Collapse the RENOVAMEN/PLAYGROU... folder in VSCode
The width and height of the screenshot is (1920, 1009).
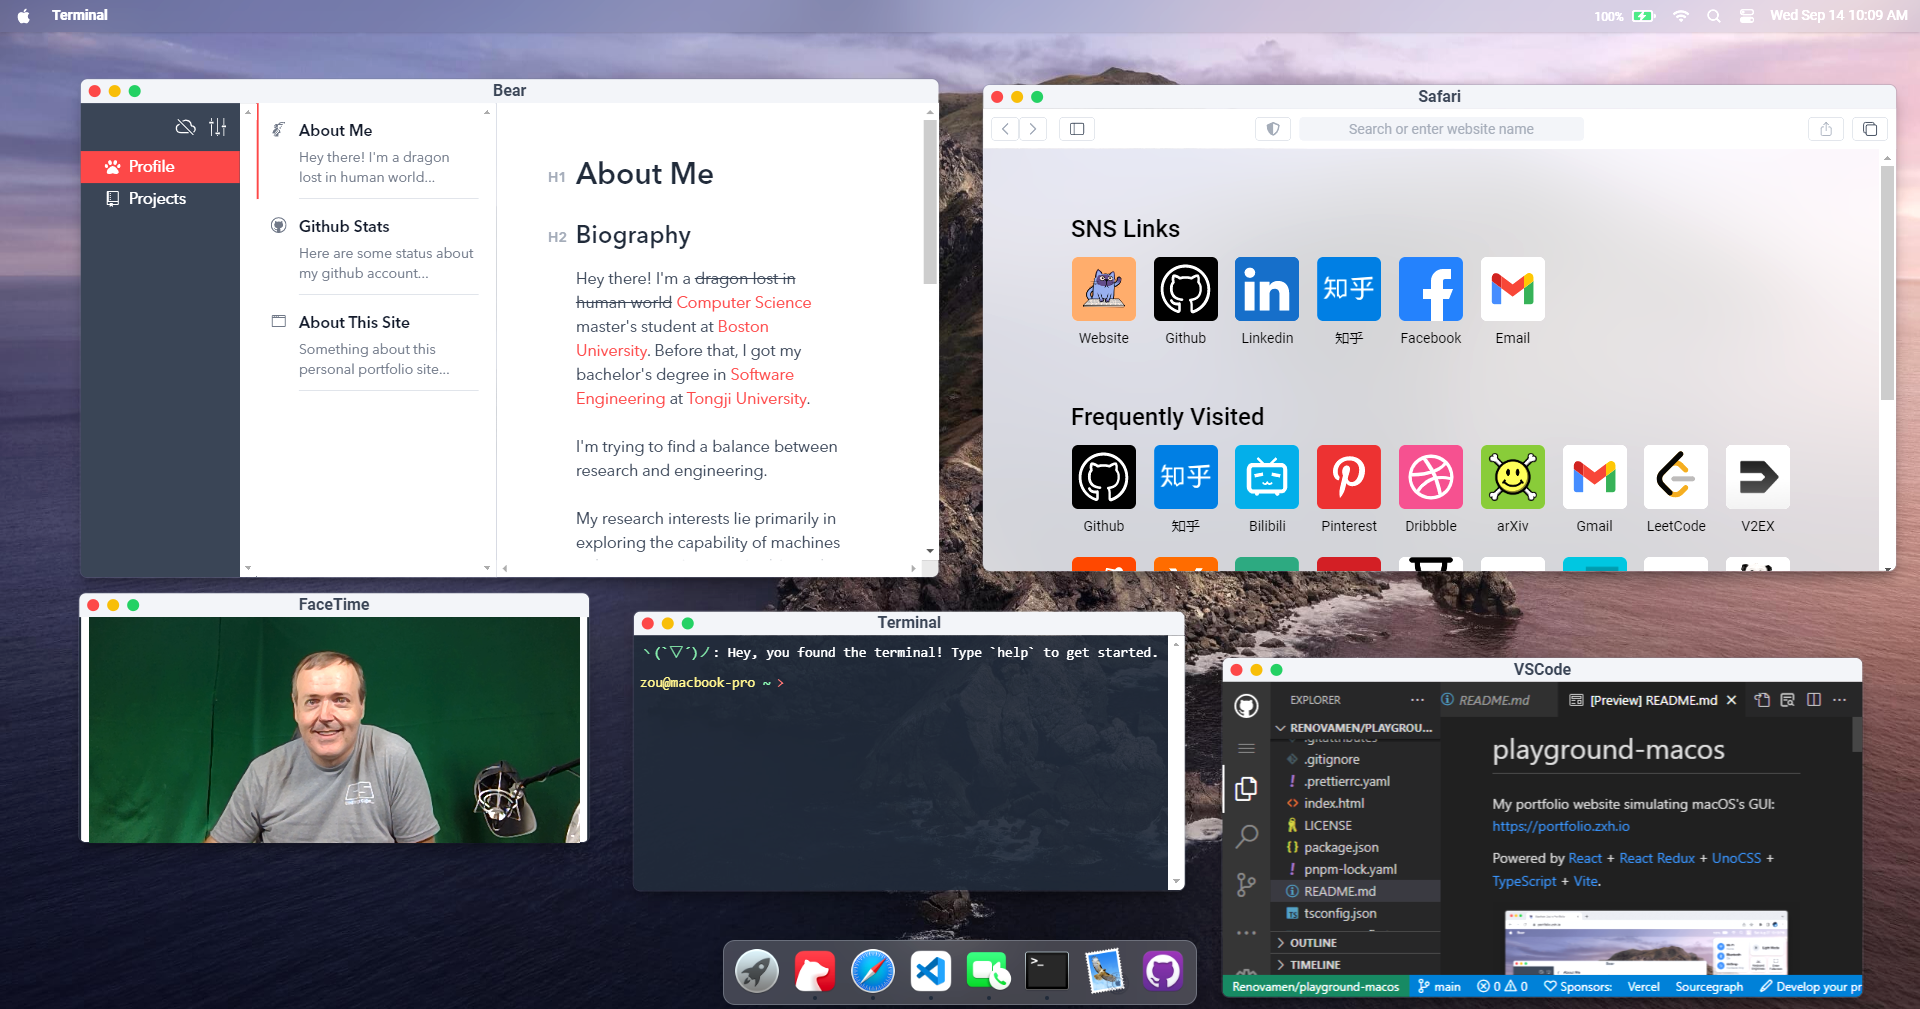(x=1356, y=728)
